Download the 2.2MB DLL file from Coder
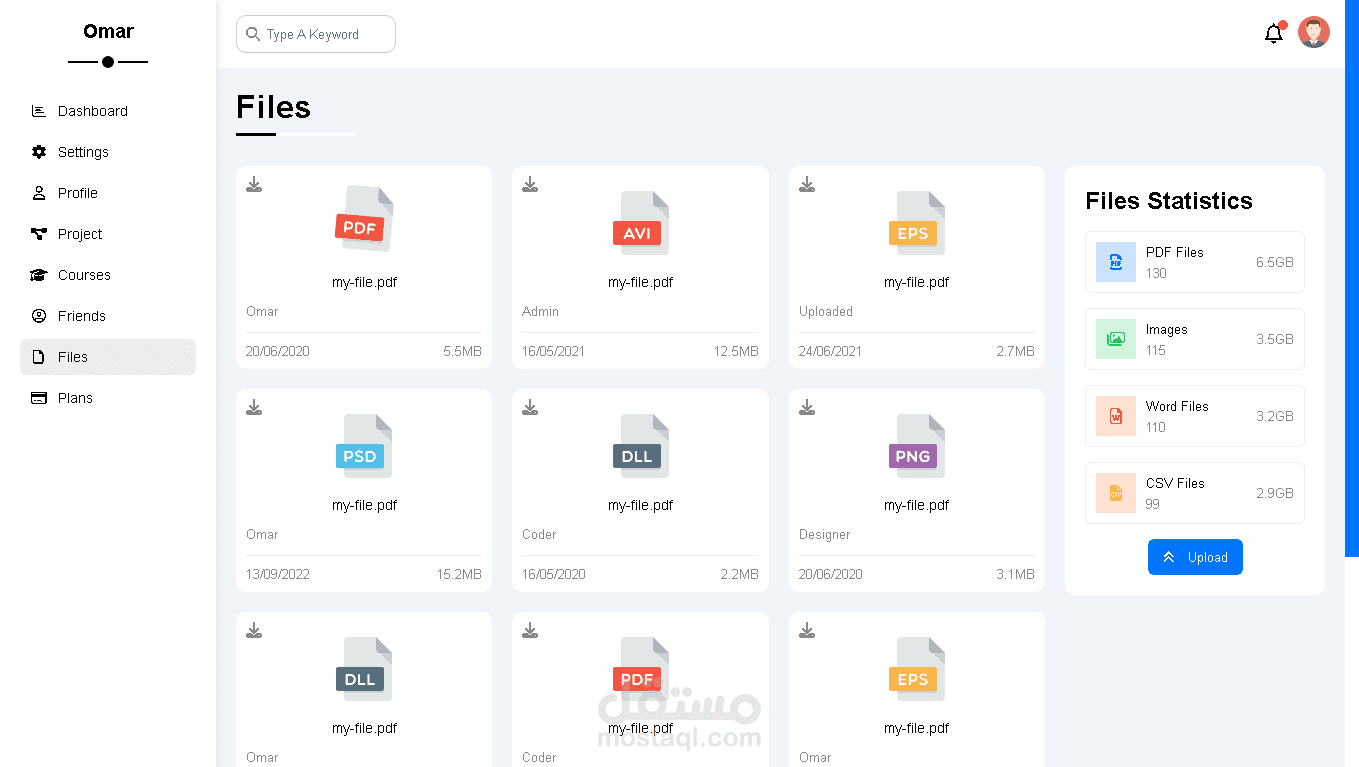1359x767 pixels. coord(530,407)
